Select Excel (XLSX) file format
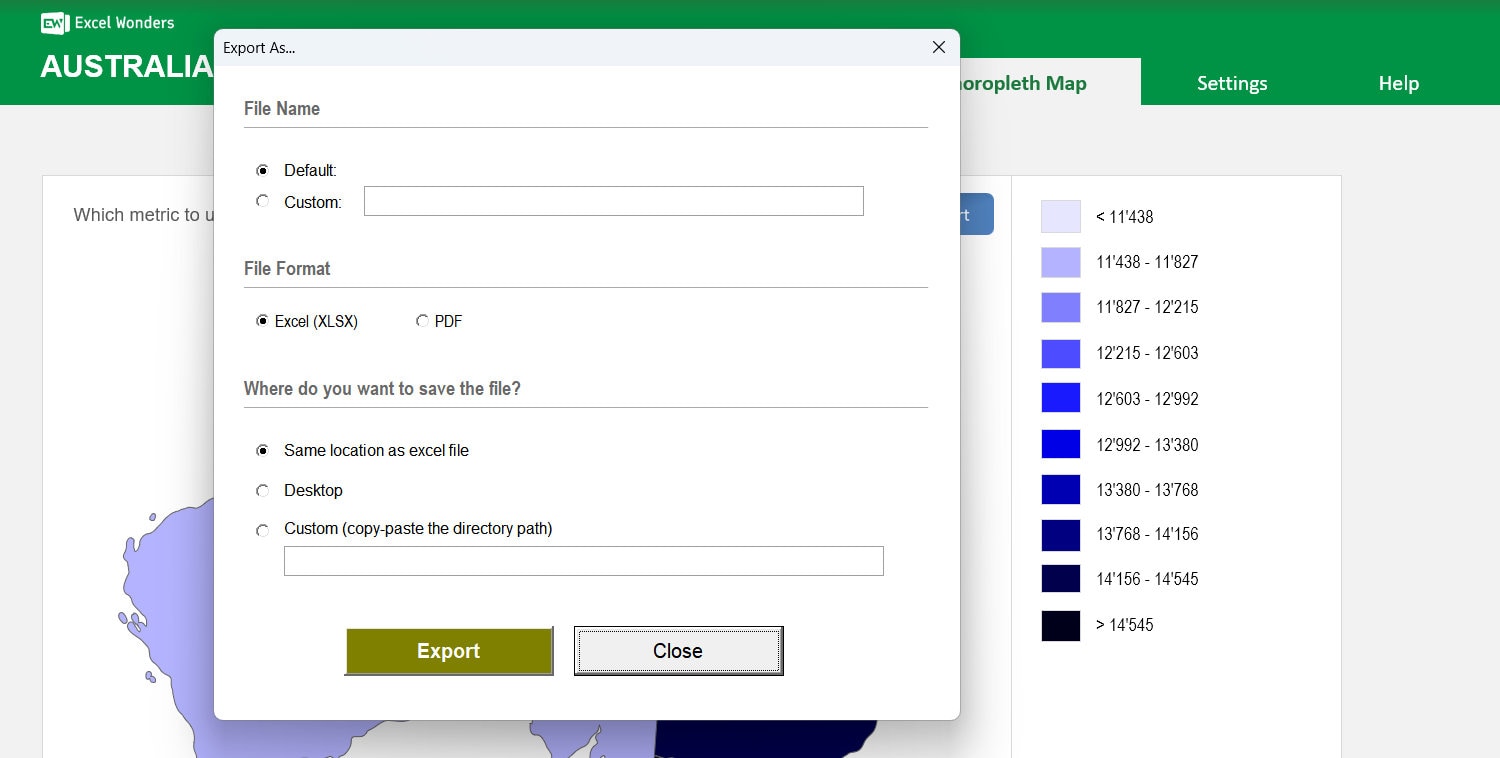This screenshot has height=758, width=1500. [263, 320]
